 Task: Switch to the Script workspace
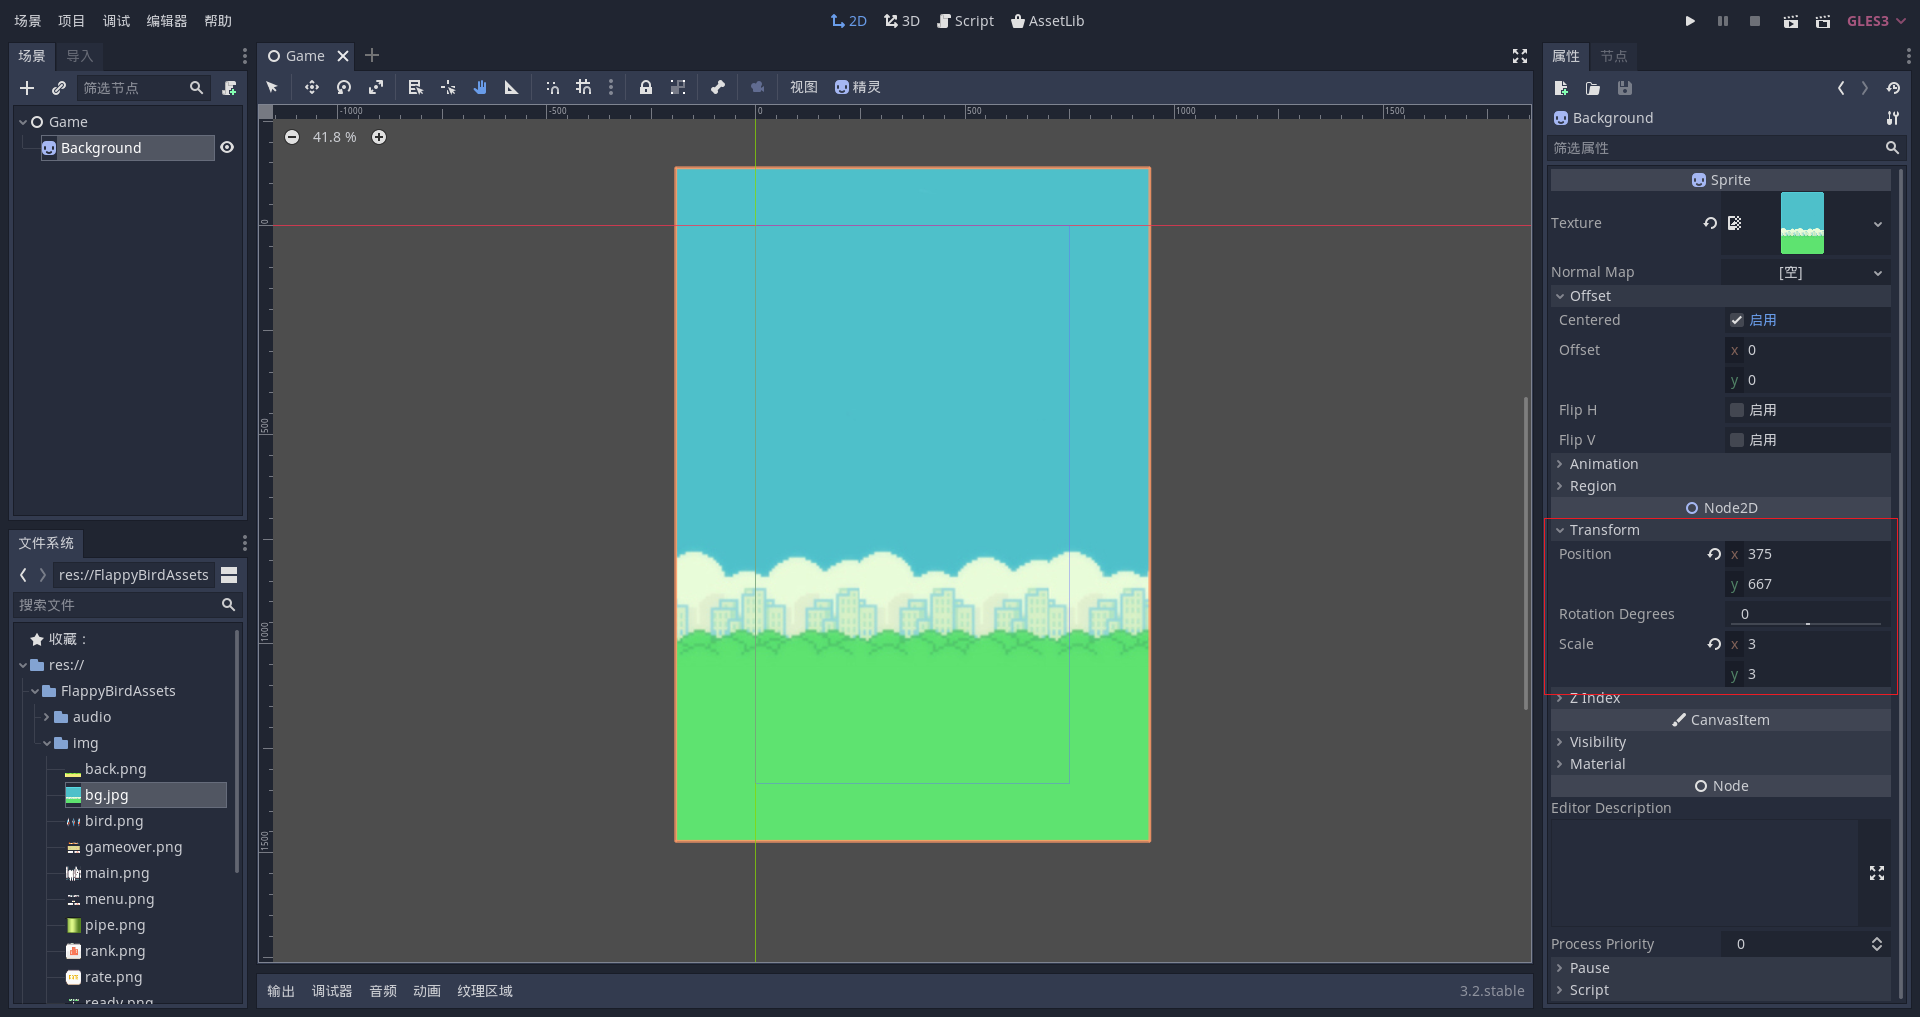[965, 21]
